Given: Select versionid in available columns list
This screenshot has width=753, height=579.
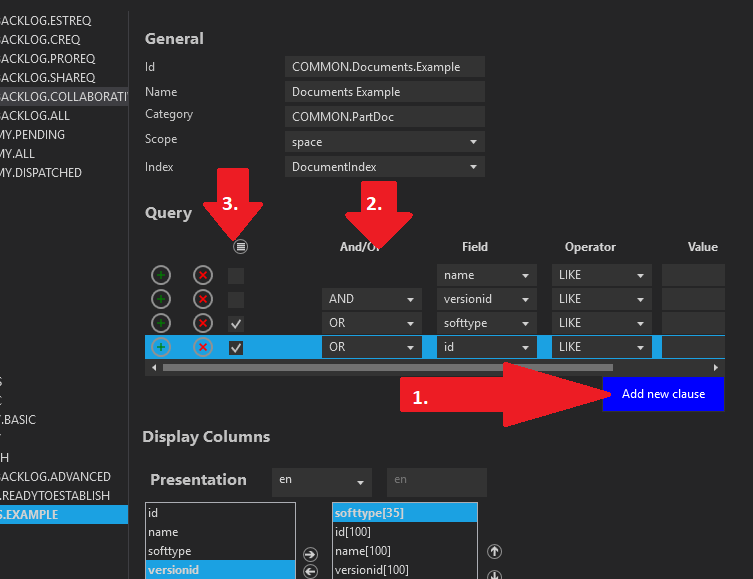Looking at the screenshot, I should tap(220, 570).
